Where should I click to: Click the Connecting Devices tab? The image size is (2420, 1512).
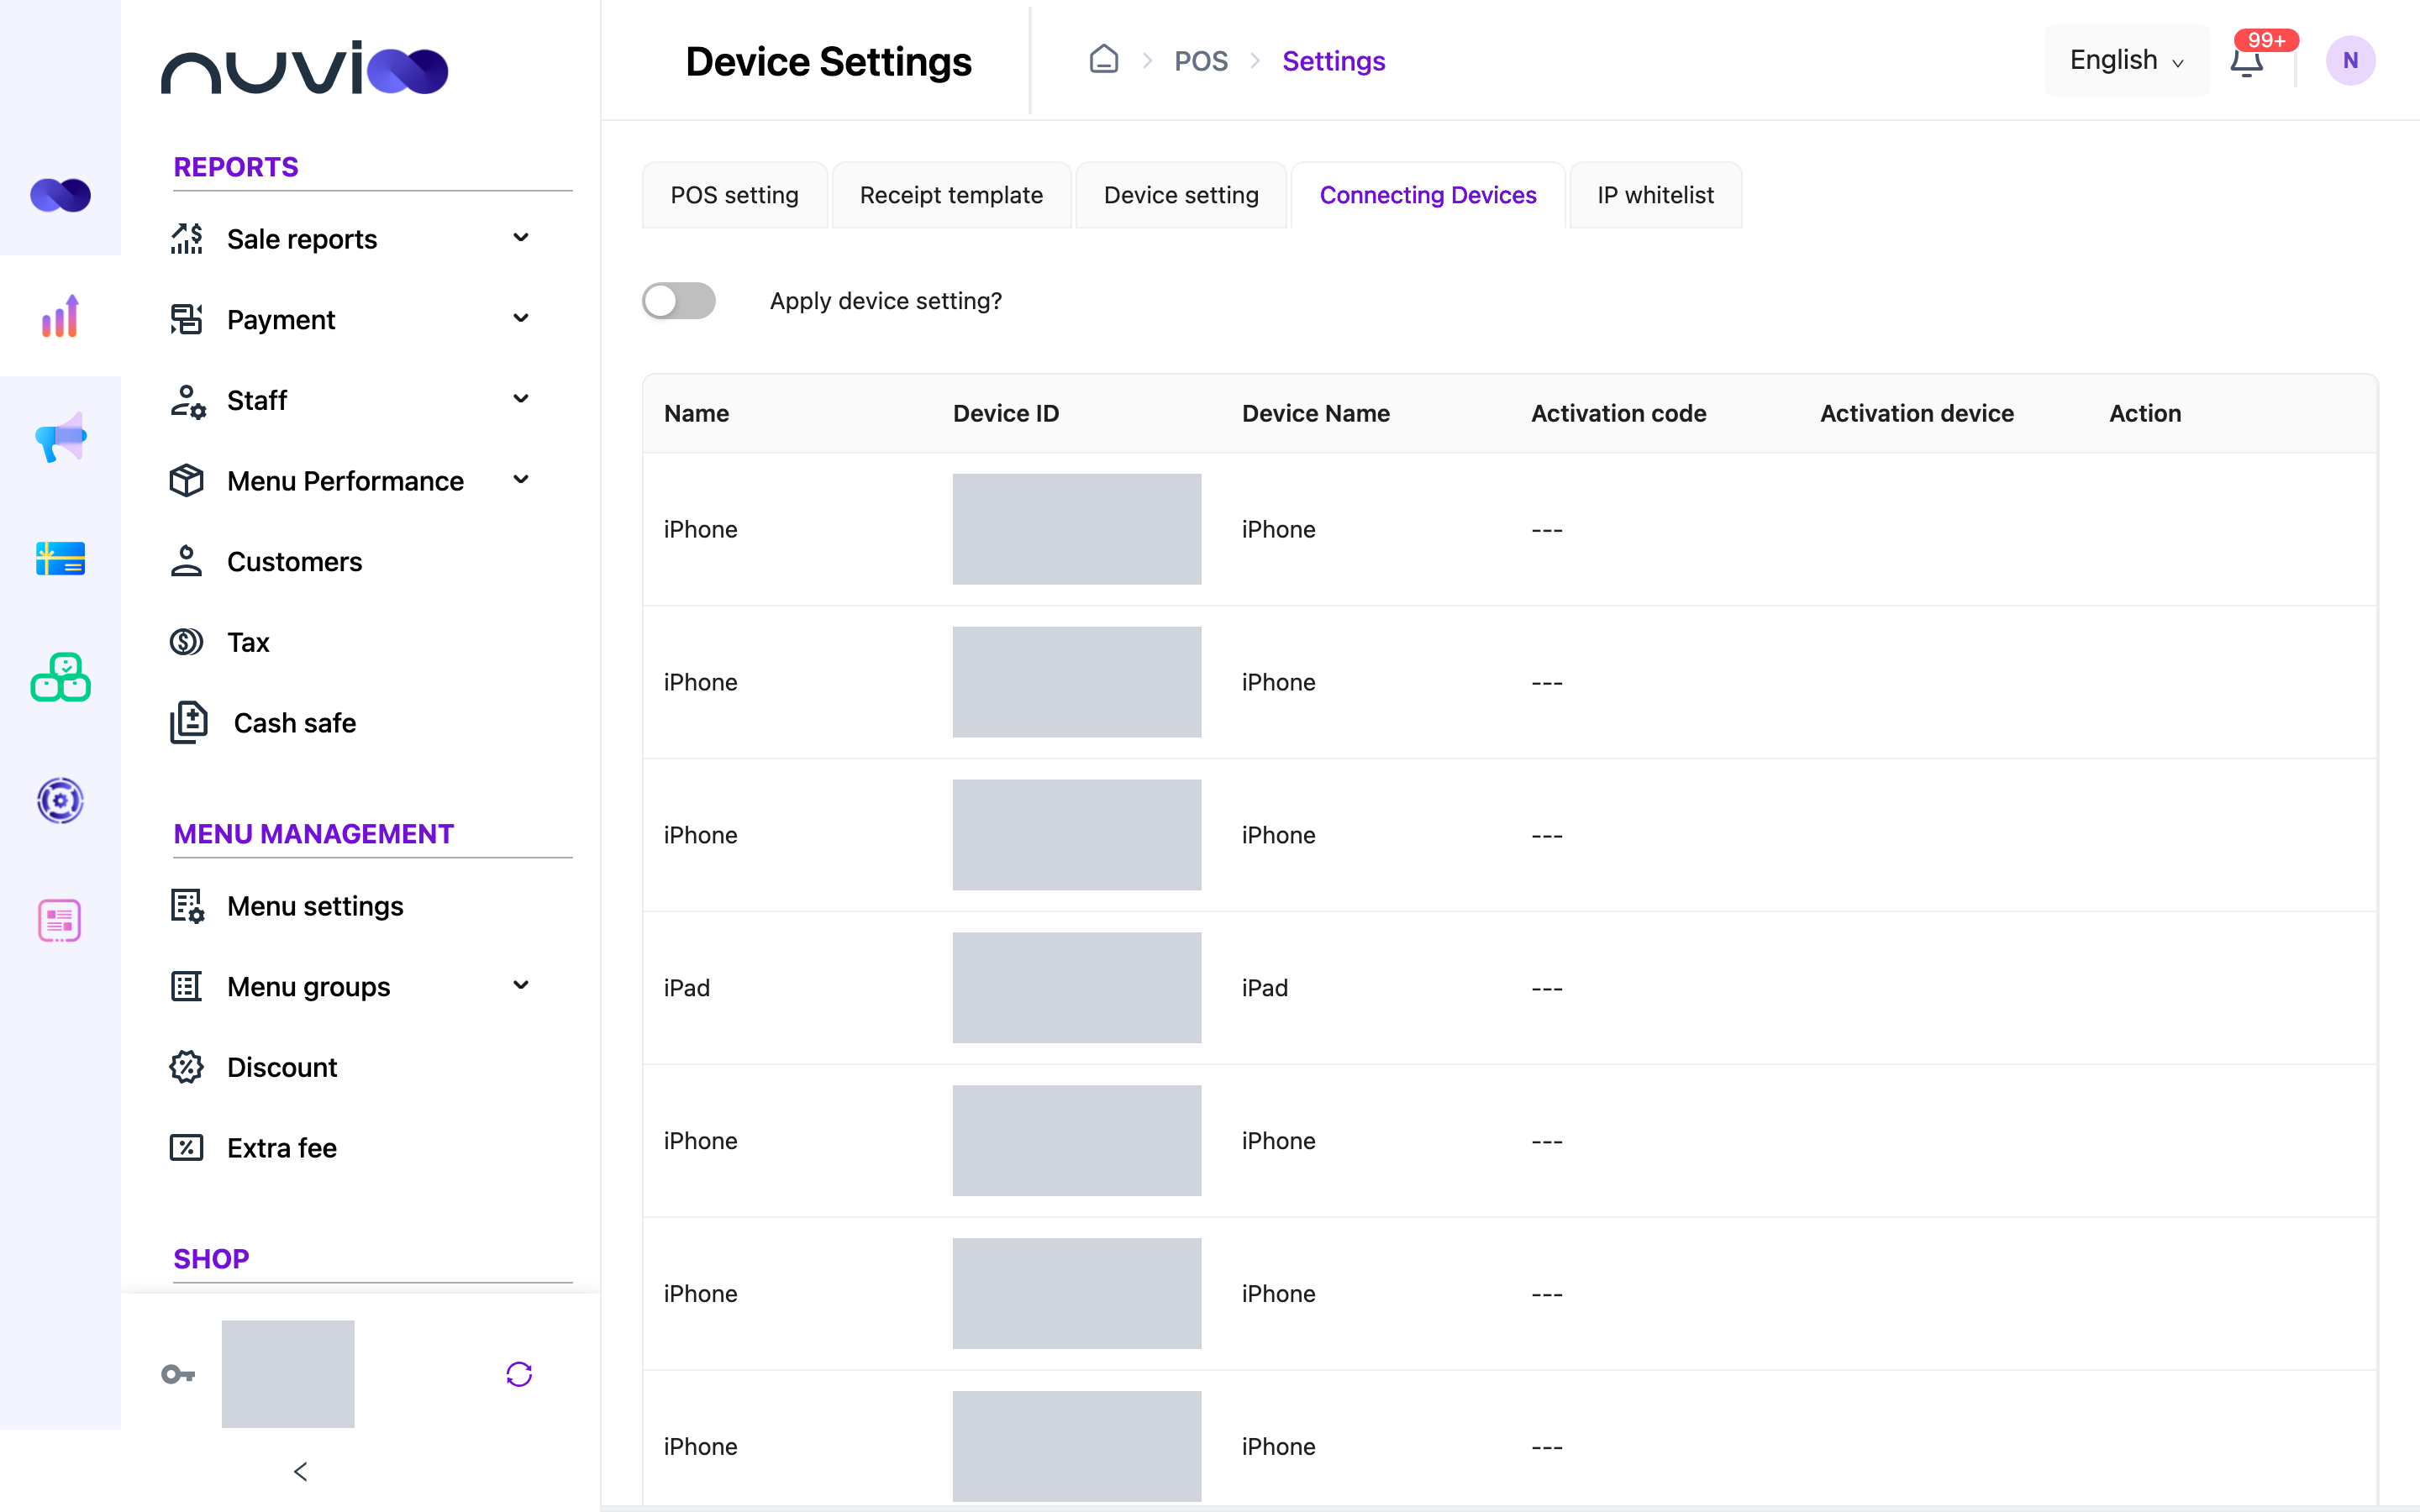pos(1427,195)
